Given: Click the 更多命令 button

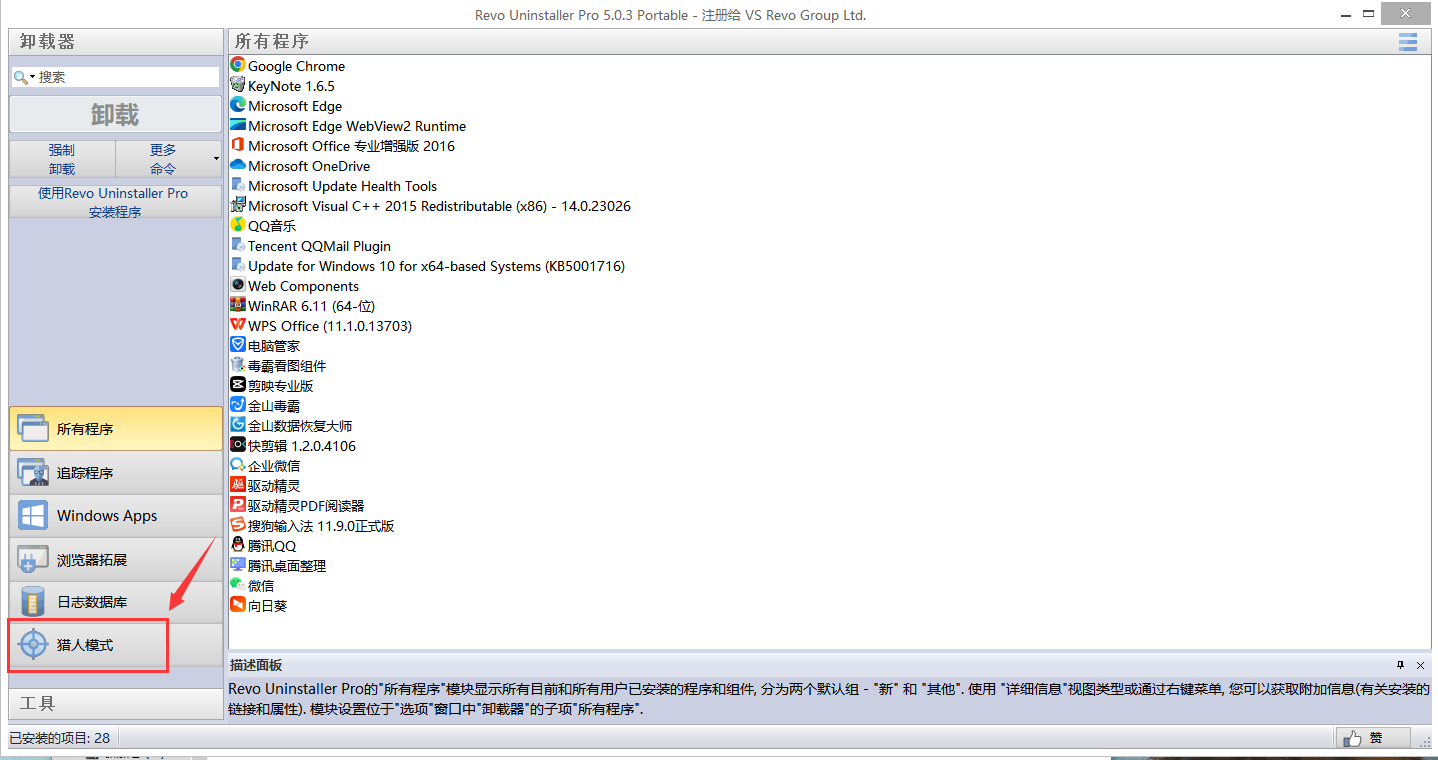Looking at the screenshot, I should point(163,159).
